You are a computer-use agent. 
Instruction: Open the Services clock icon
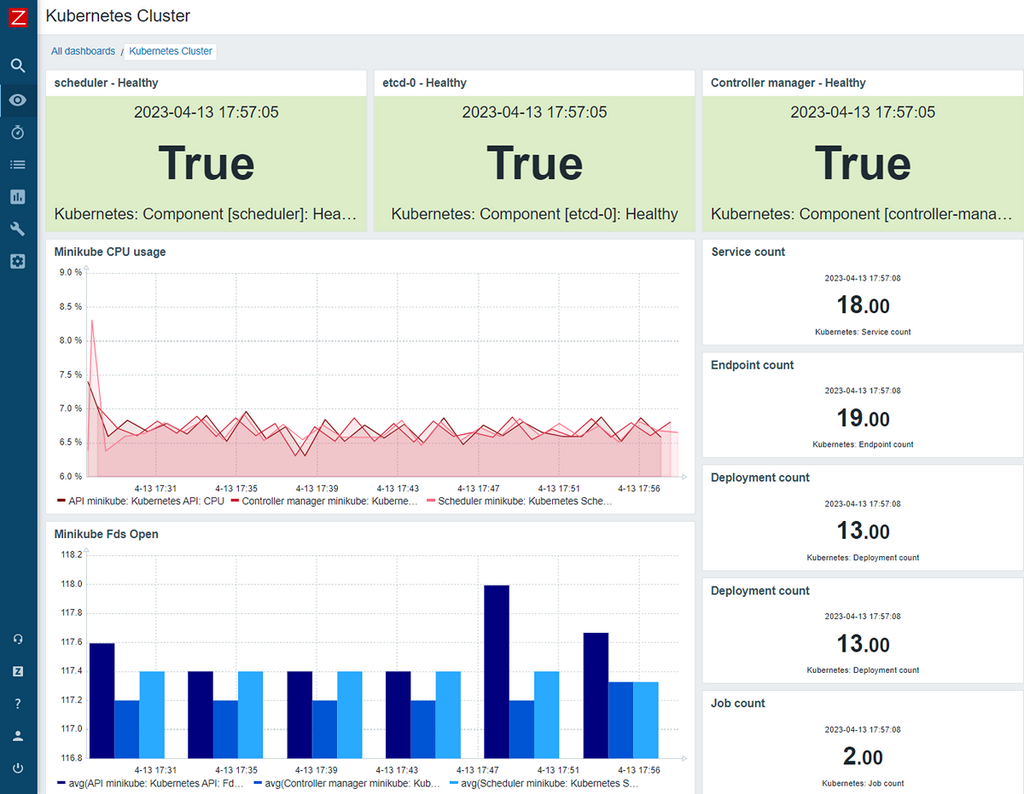pos(18,132)
